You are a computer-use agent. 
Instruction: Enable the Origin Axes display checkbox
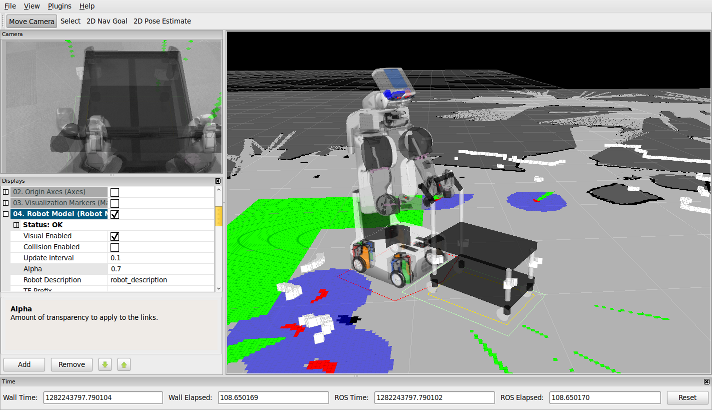[114, 192]
